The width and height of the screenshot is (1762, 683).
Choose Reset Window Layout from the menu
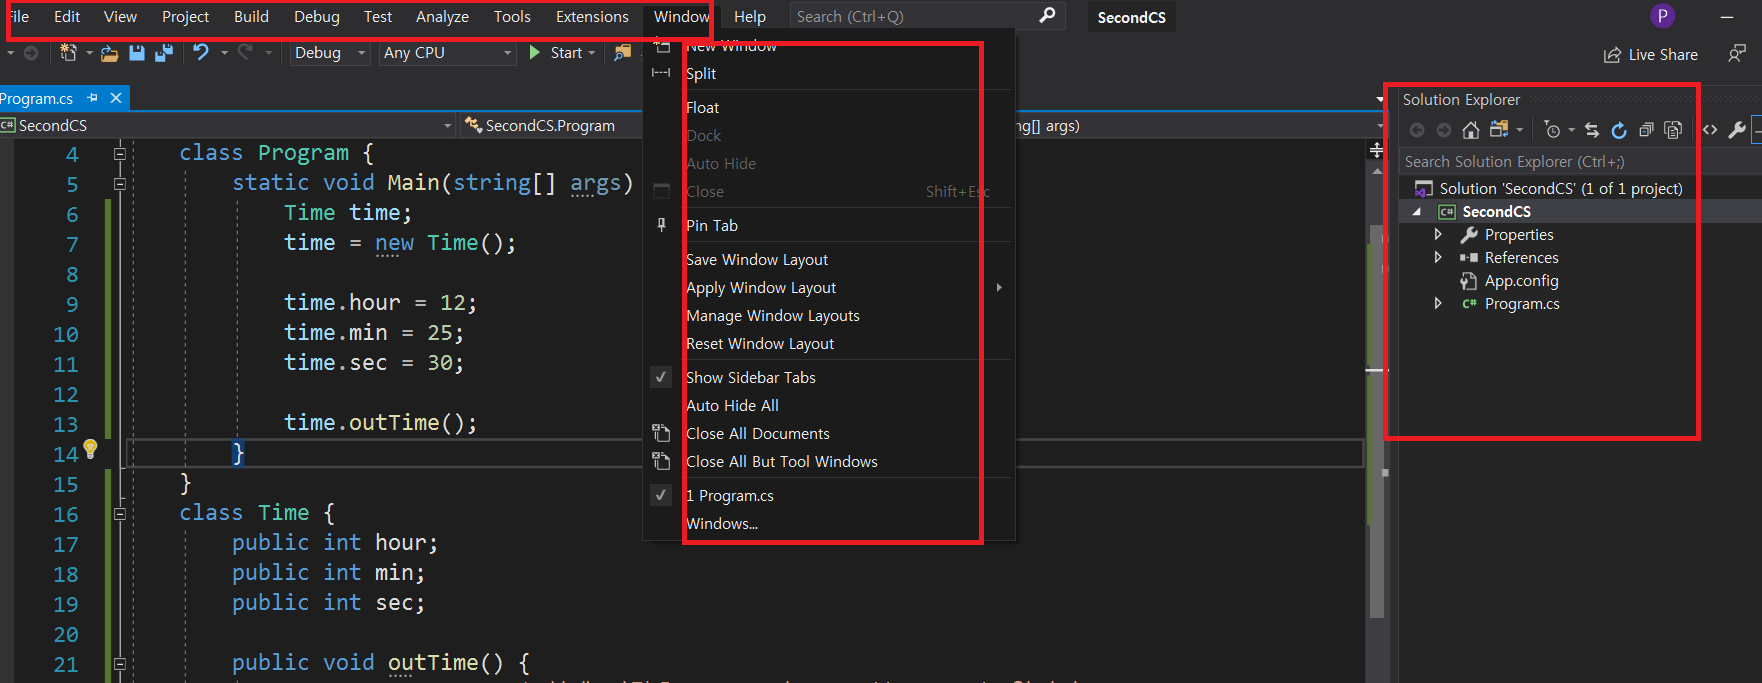[760, 344]
